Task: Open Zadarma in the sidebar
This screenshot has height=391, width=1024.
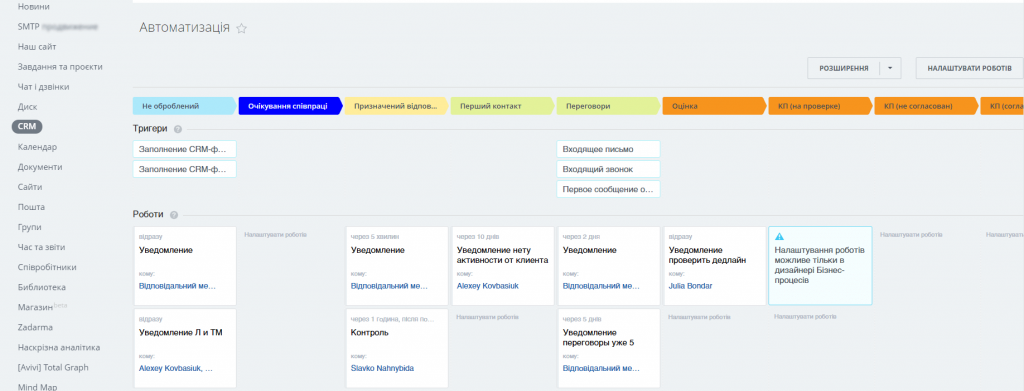Action: pyautogui.click(x=35, y=327)
